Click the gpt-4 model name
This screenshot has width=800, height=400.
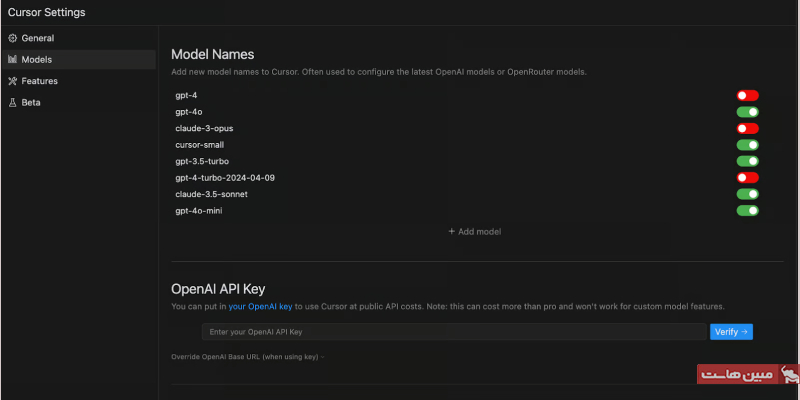[x=186, y=95]
